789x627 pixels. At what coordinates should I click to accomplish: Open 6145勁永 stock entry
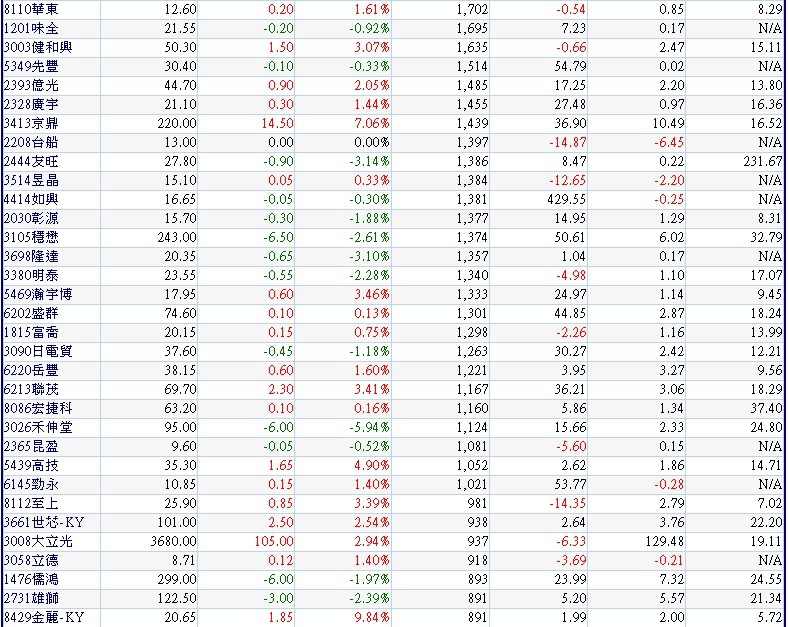(x=31, y=485)
